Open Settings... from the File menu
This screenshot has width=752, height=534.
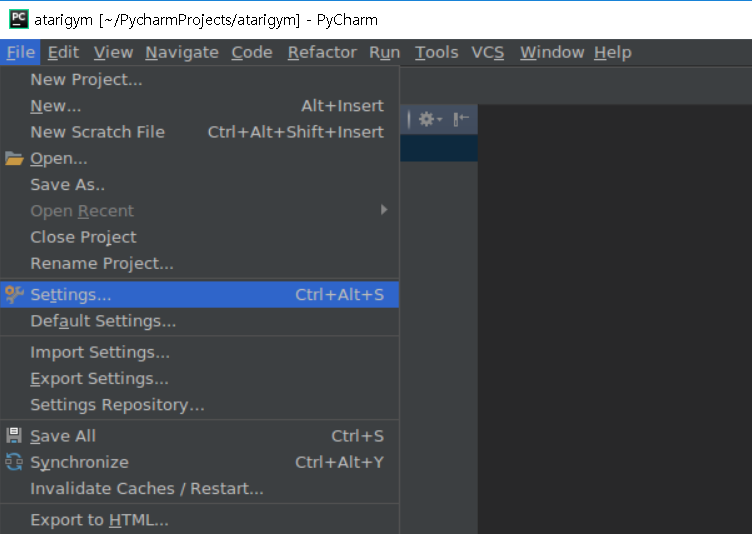200,295
